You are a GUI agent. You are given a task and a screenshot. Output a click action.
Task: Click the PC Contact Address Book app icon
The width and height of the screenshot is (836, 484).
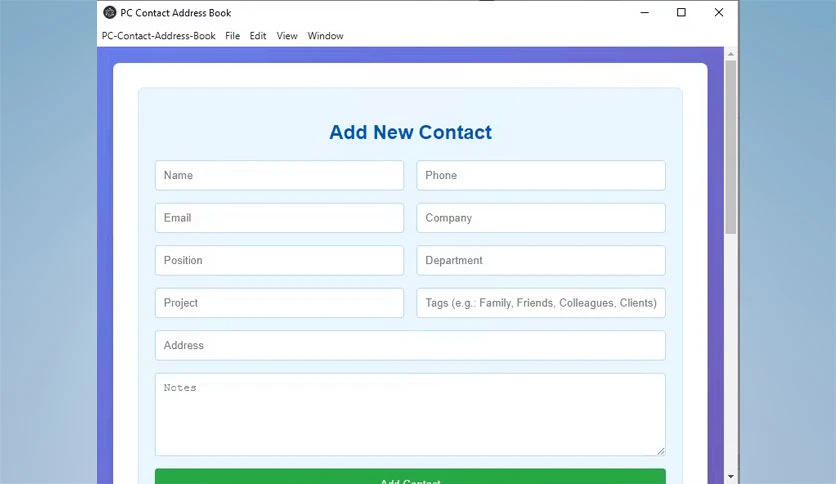point(110,12)
